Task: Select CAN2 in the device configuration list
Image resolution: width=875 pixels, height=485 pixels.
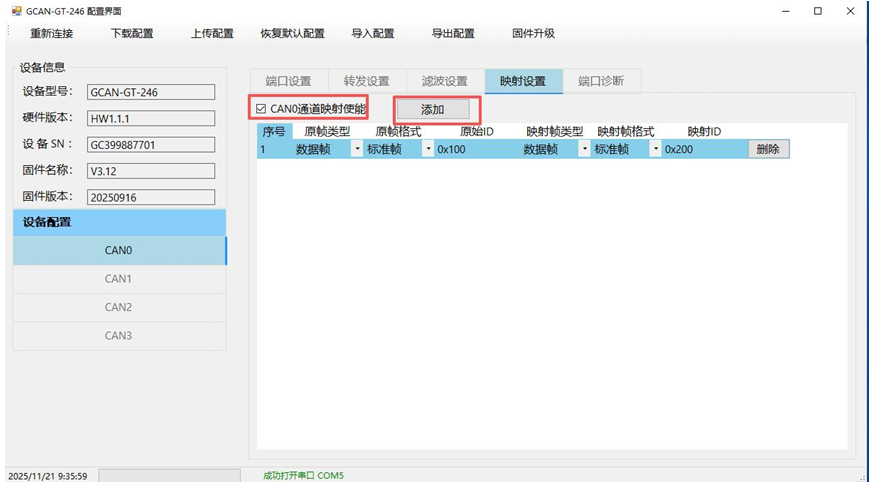Action: (119, 307)
